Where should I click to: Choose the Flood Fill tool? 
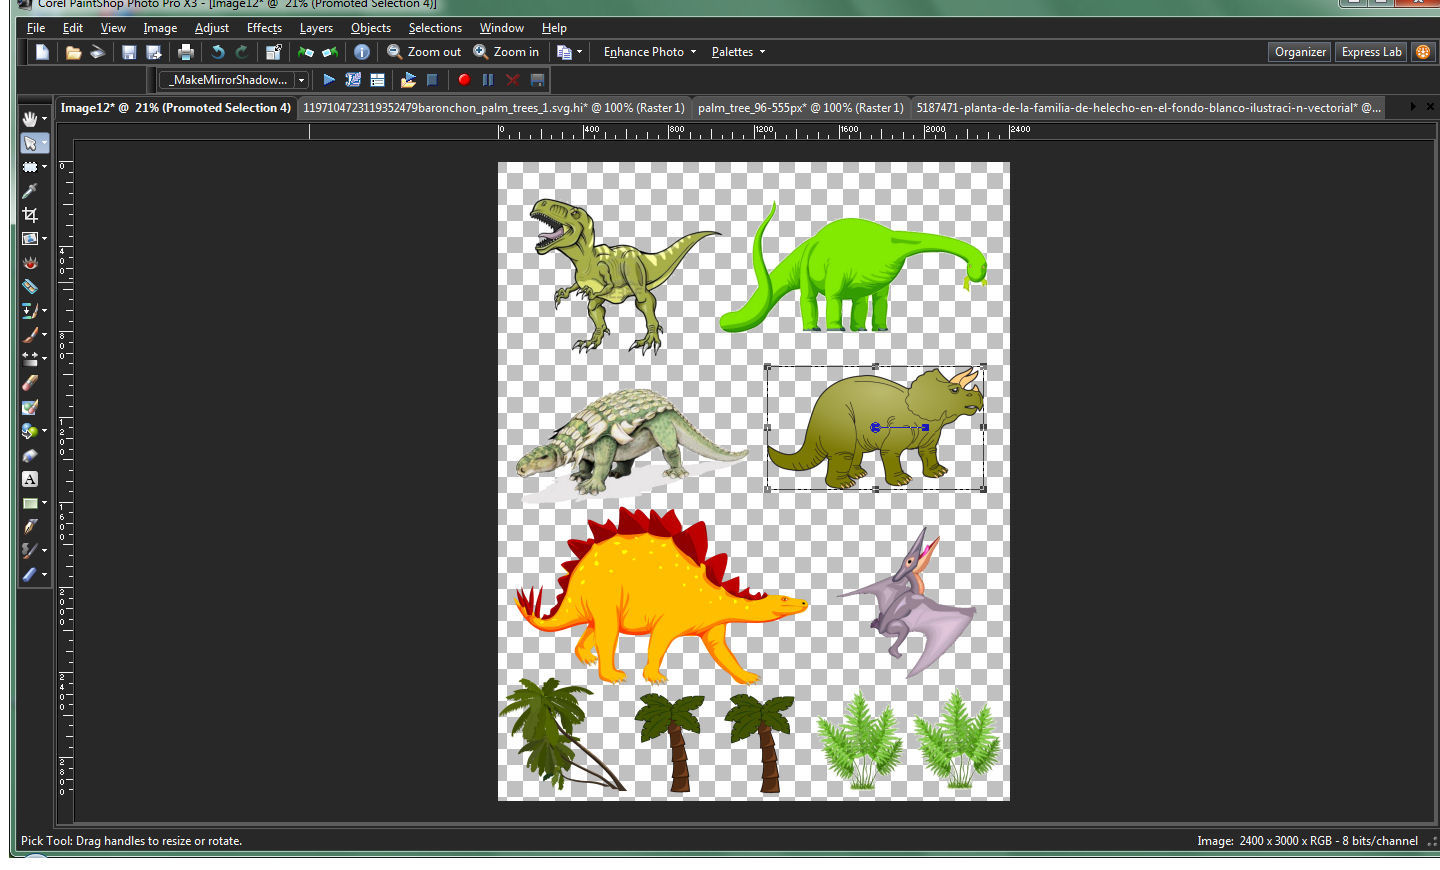(30, 431)
